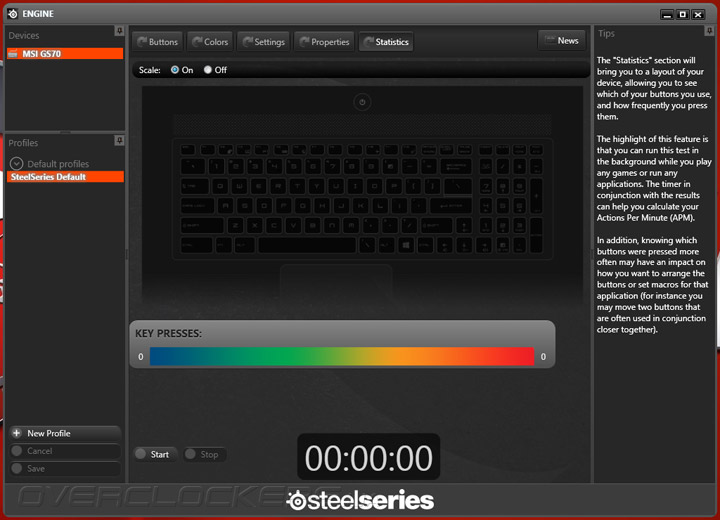Maximize the Engine window
The height and width of the screenshot is (520, 720).
683,15
